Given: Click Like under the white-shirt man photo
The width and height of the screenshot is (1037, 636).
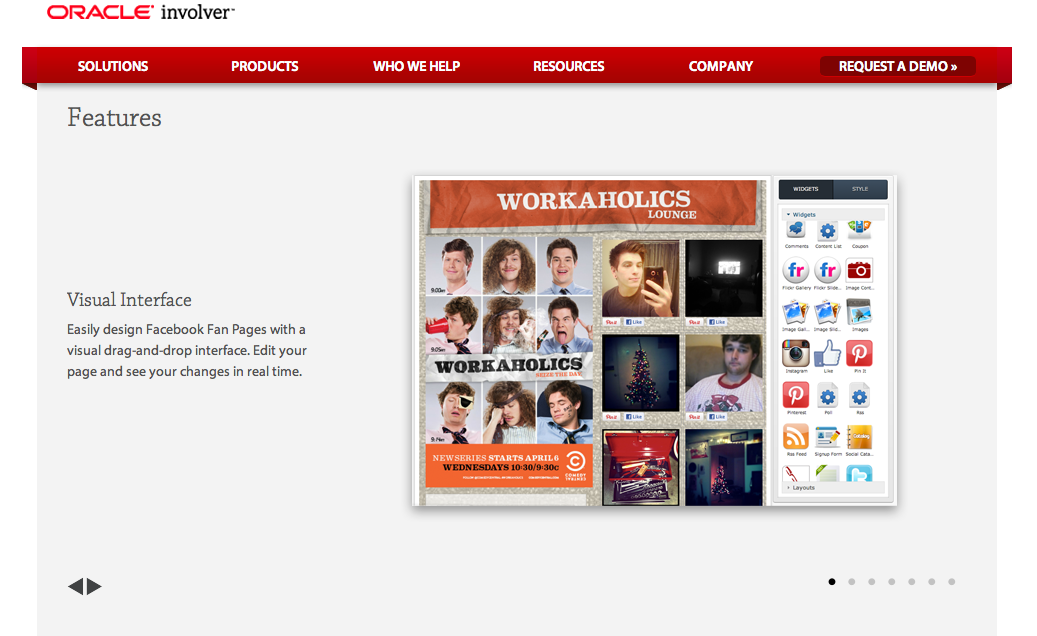Looking at the screenshot, I should (x=717, y=417).
